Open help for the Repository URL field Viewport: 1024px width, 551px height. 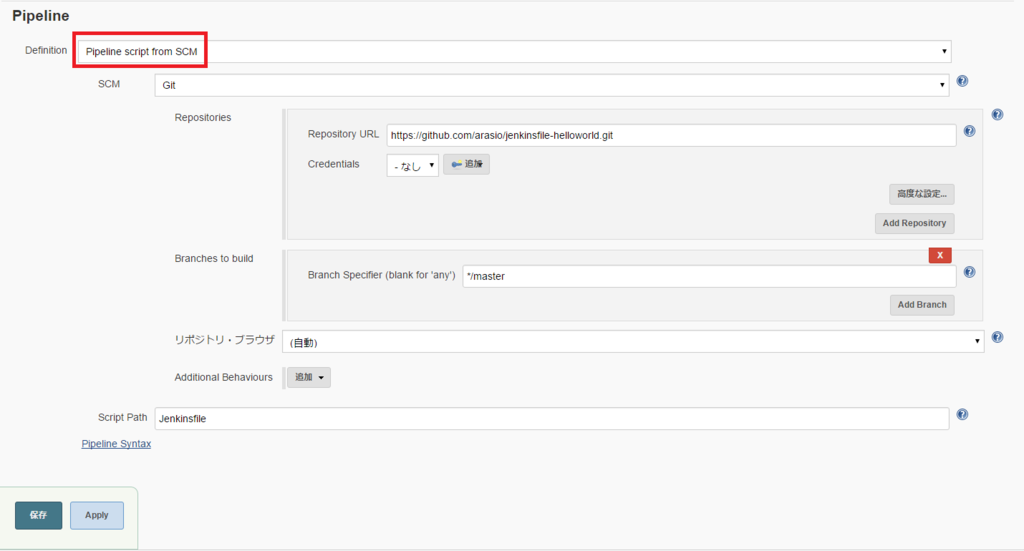point(969,131)
